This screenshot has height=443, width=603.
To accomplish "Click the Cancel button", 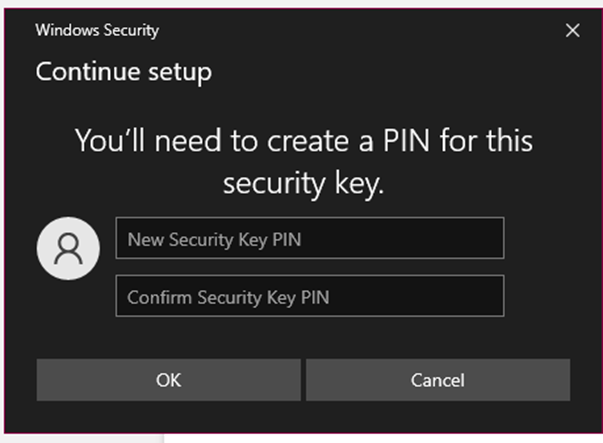I will (438, 380).
